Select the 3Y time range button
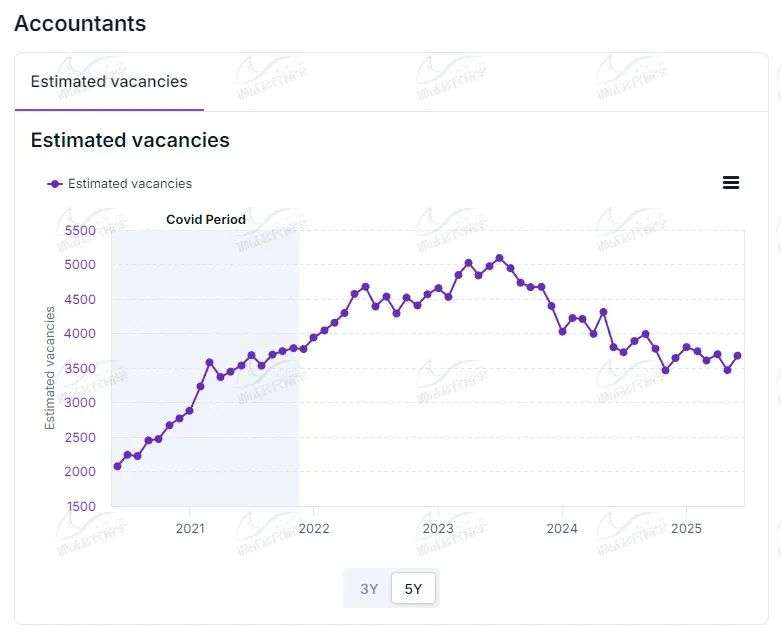This screenshot has width=781, height=633. pyautogui.click(x=369, y=589)
